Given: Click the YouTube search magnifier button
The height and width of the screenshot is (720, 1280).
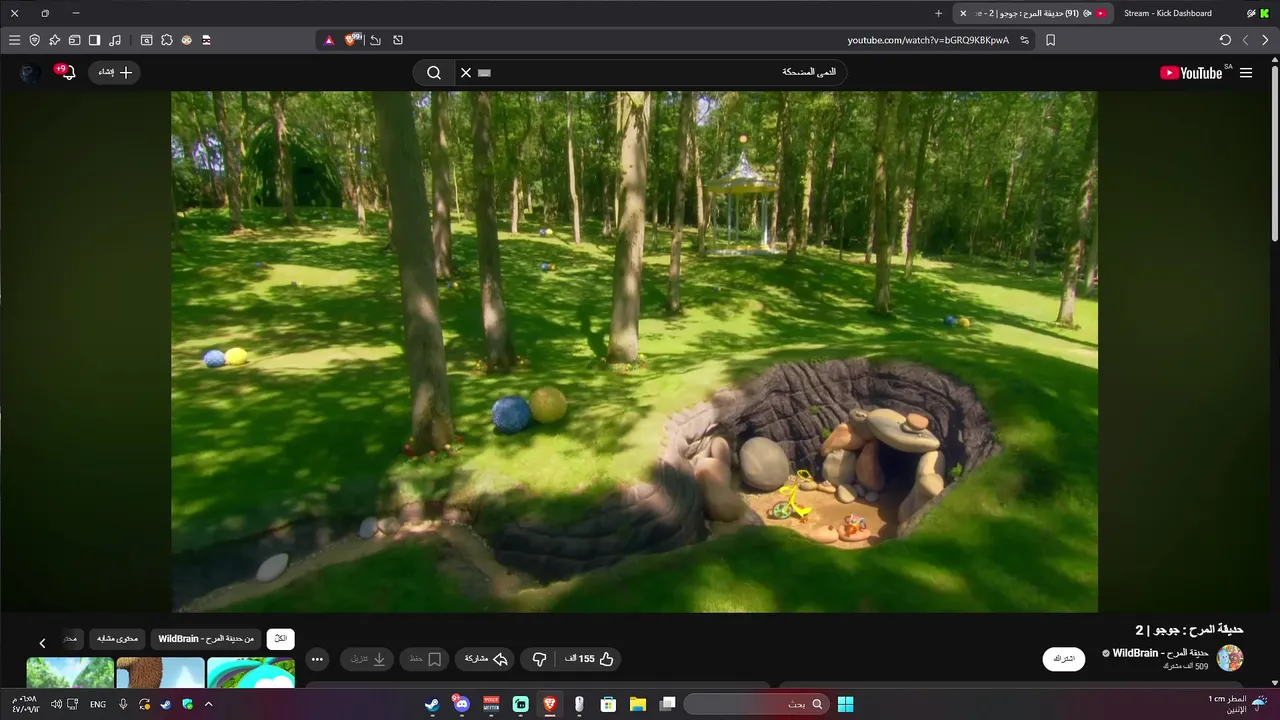Looking at the screenshot, I should point(434,72).
